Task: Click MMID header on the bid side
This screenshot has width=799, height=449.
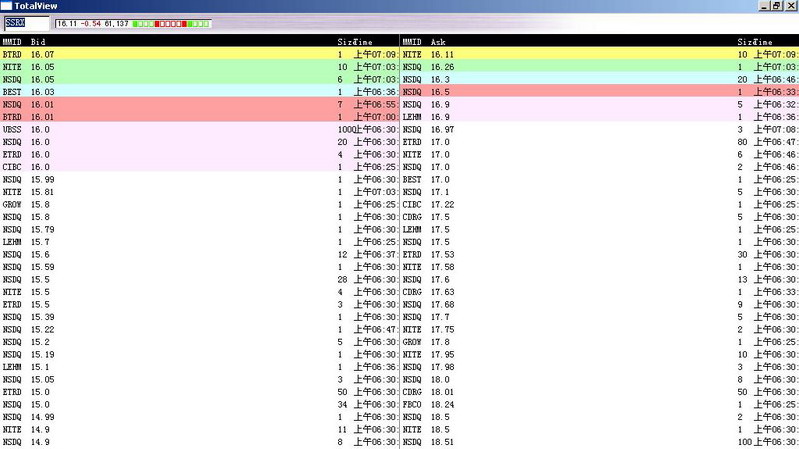Action: point(12,42)
